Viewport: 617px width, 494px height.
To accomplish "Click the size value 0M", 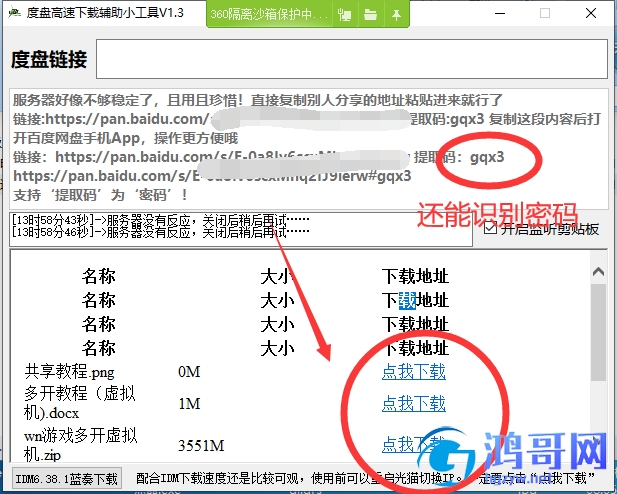I will (189, 372).
